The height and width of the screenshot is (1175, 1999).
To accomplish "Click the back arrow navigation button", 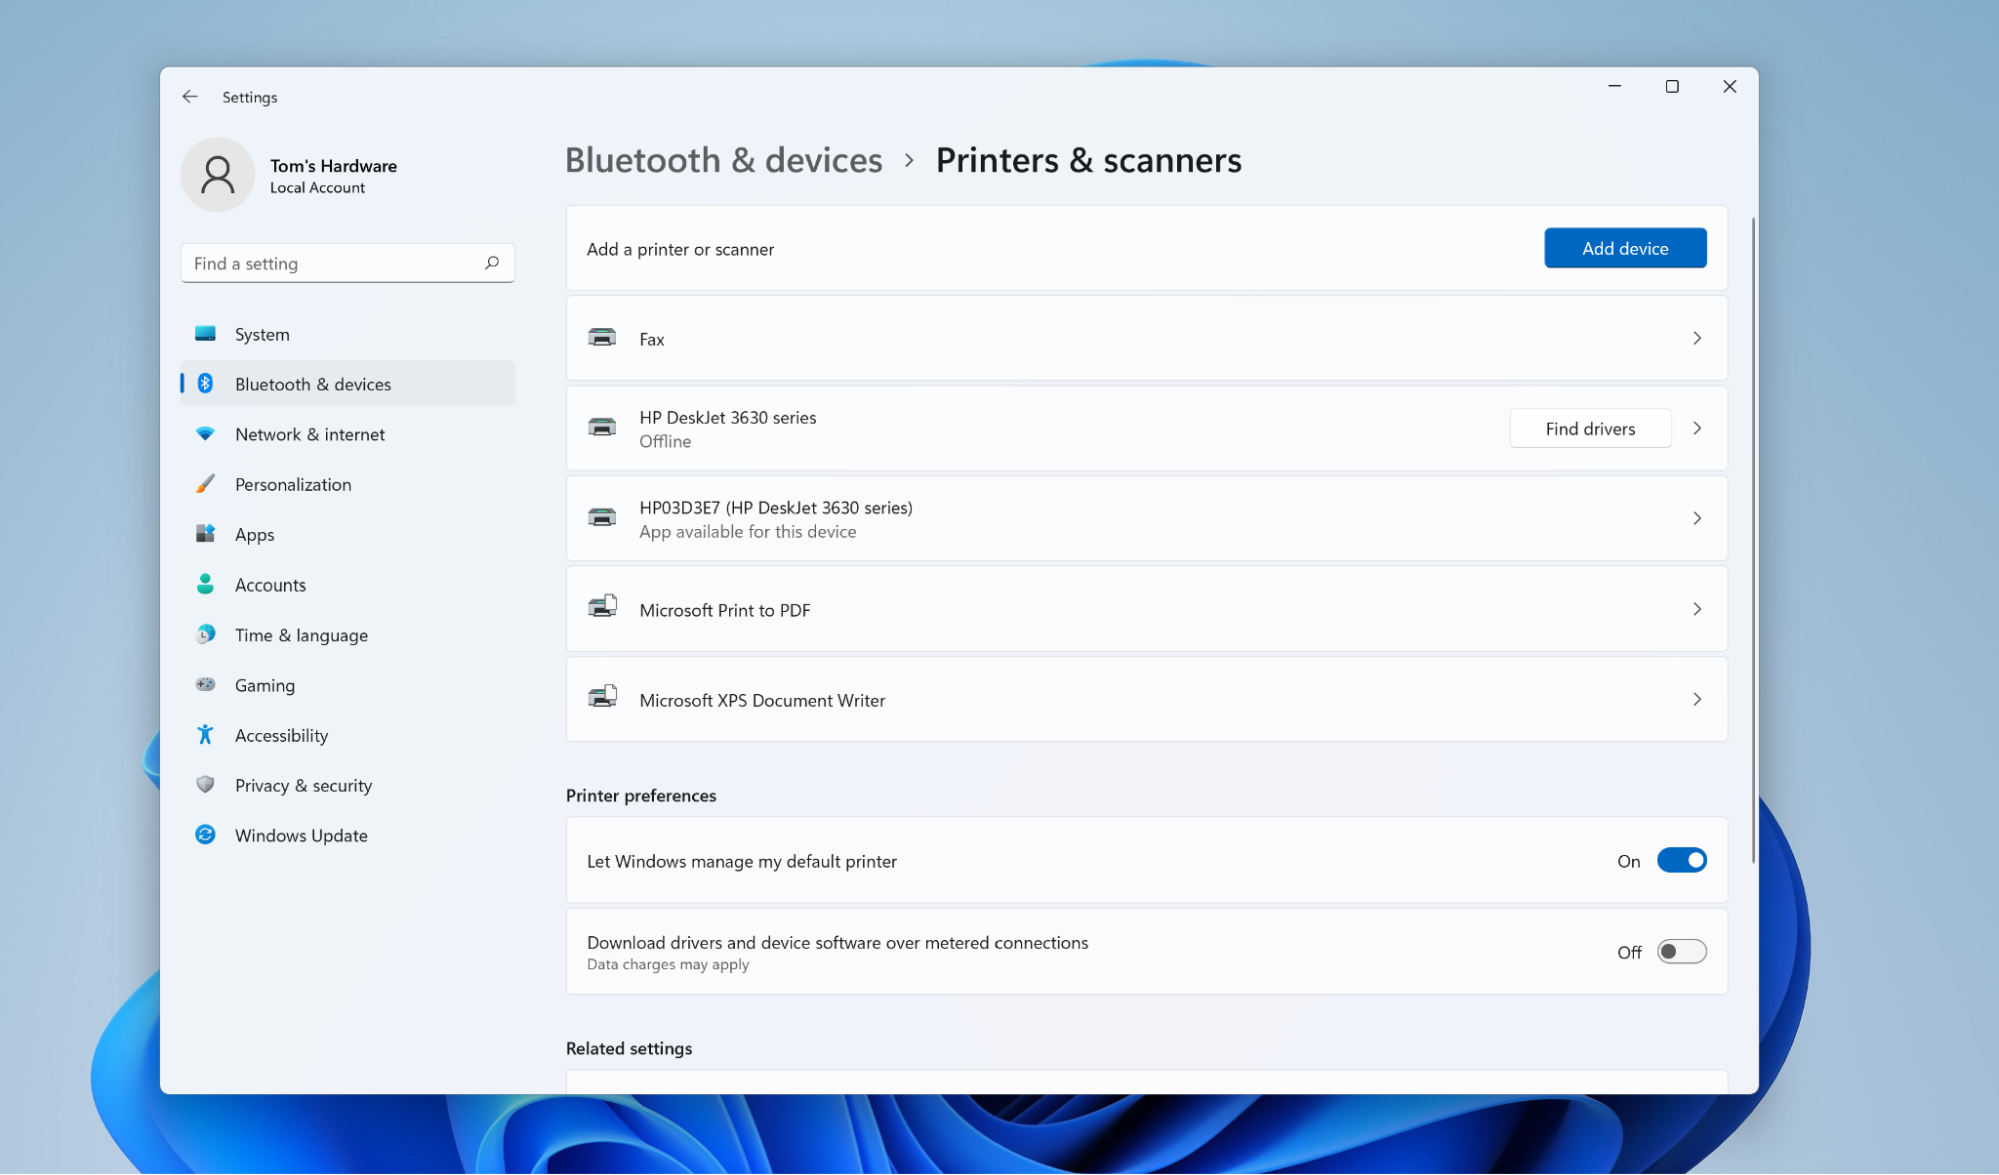I will [190, 95].
